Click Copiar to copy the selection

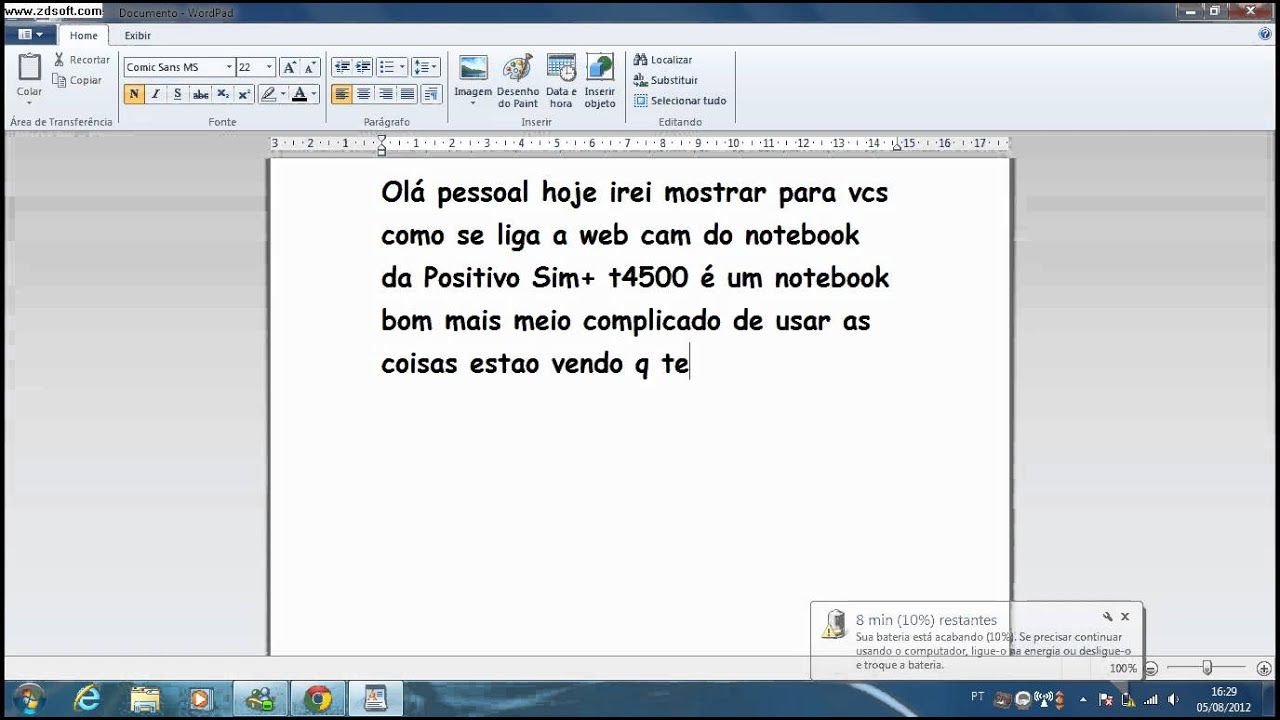pyautogui.click(x=77, y=80)
